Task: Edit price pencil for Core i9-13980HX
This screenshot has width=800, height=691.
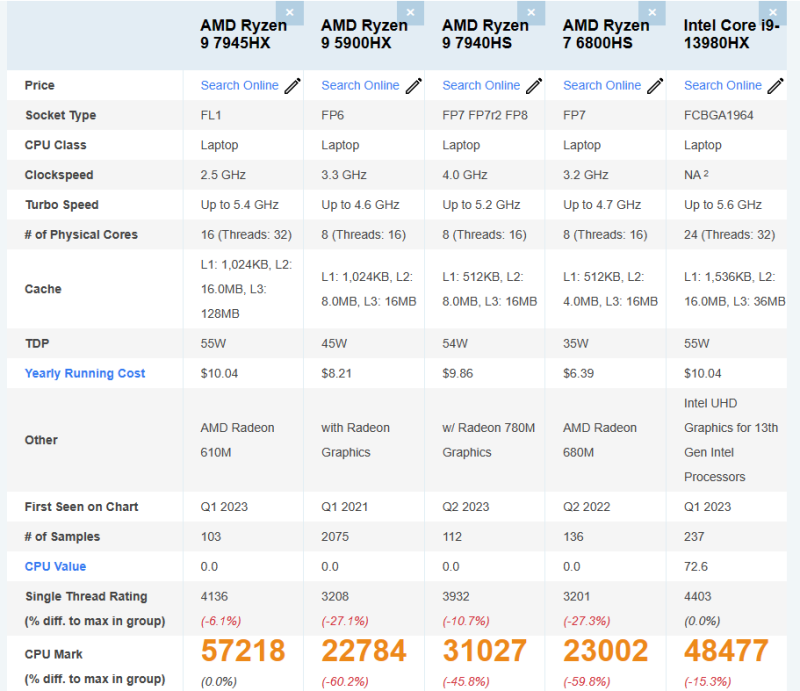Action: [x=776, y=86]
